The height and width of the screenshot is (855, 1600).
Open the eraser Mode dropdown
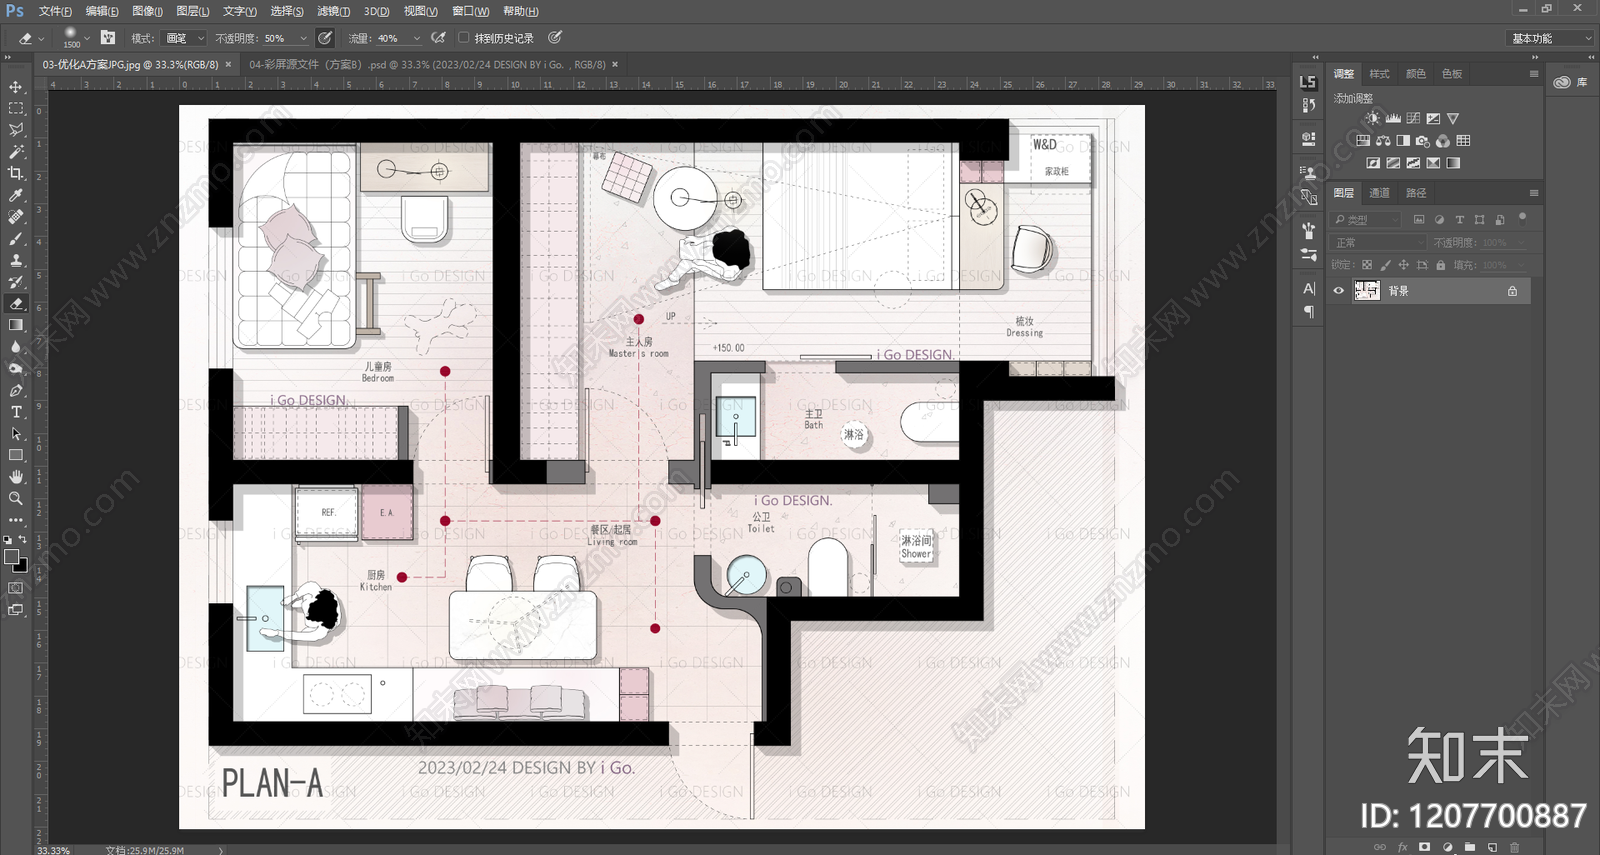tap(185, 38)
